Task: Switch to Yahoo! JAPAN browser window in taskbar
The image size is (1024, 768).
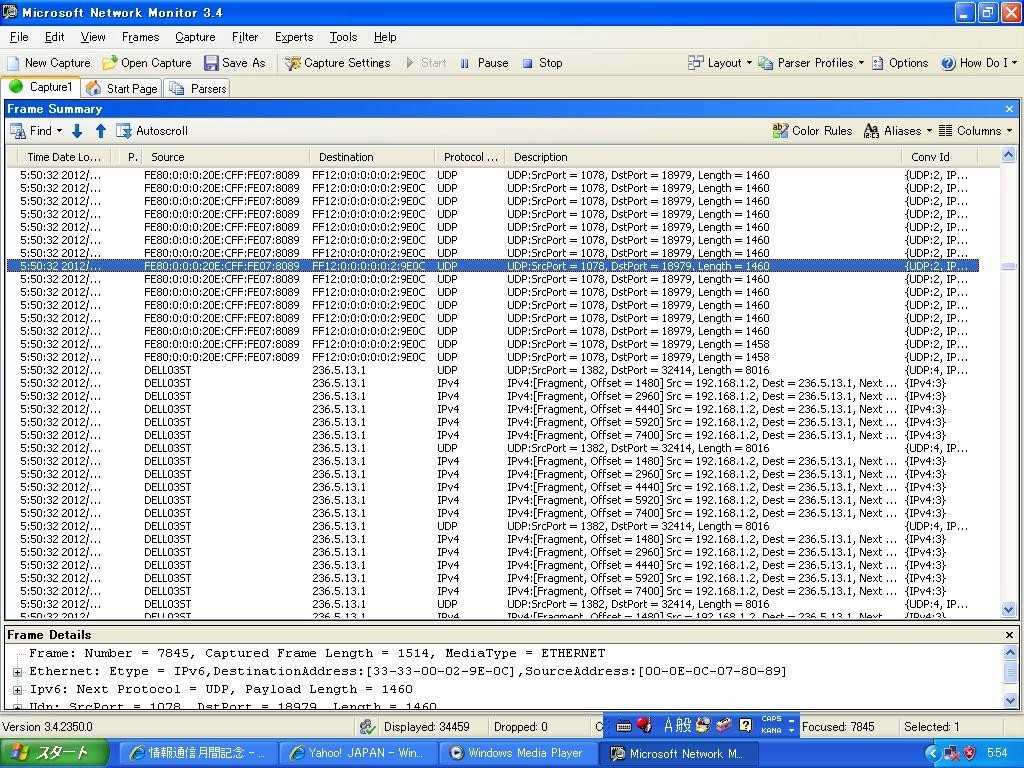Action: [356, 754]
